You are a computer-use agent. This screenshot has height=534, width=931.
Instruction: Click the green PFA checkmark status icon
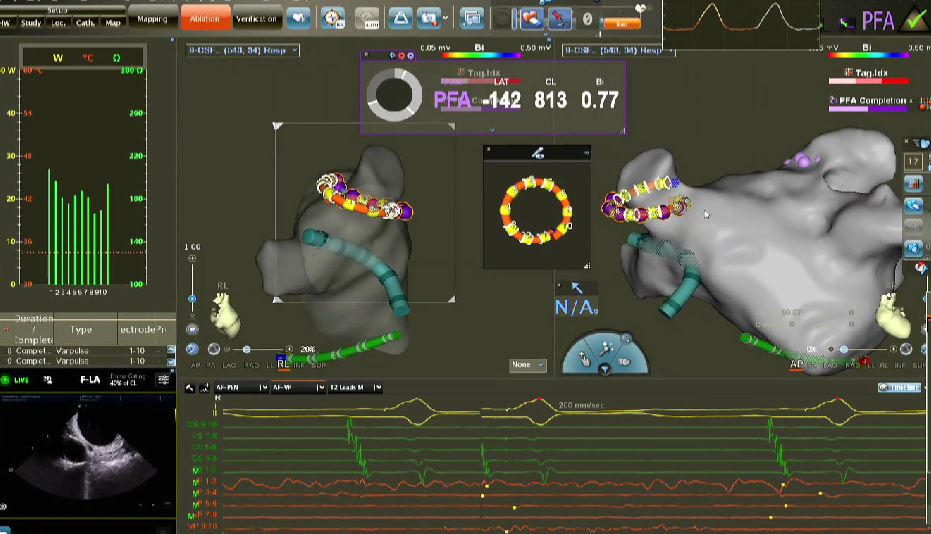[x=913, y=19]
